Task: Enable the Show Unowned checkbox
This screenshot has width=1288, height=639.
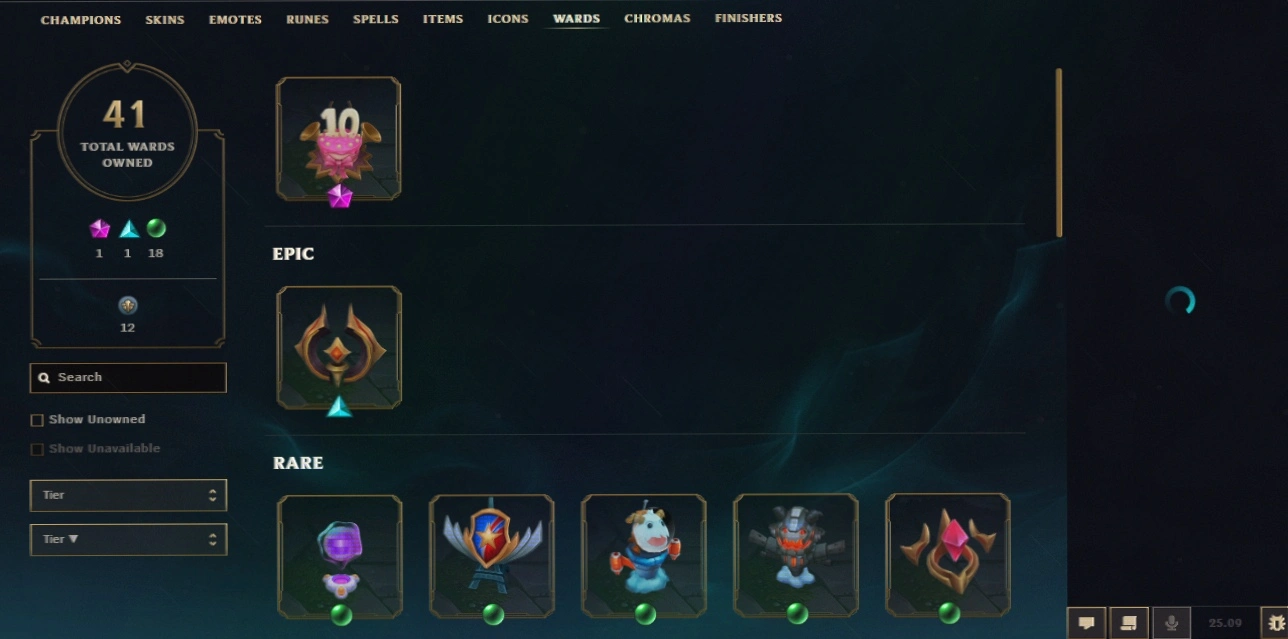Action: pyautogui.click(x=37, y=420)
